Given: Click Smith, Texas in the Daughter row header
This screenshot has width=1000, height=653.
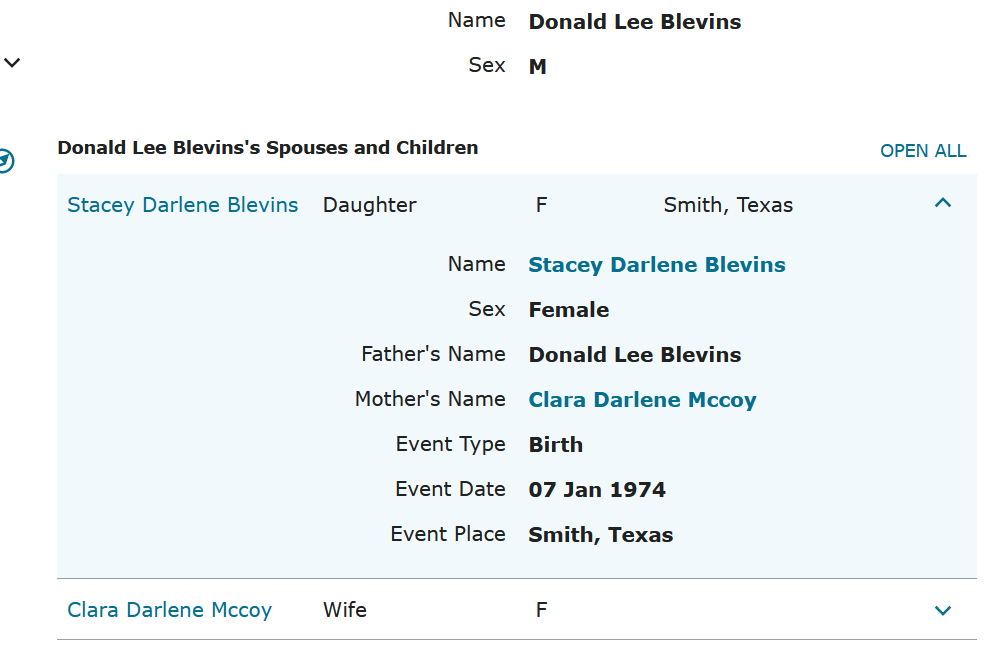Looking at the screenshot, I should (x=728, y=205).
